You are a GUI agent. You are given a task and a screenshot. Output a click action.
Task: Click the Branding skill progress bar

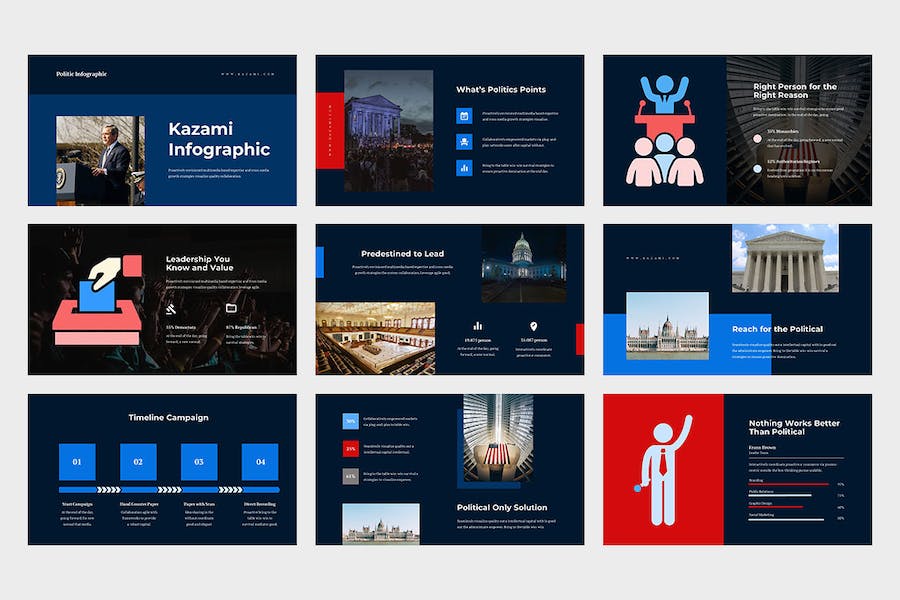pos(788,484)
